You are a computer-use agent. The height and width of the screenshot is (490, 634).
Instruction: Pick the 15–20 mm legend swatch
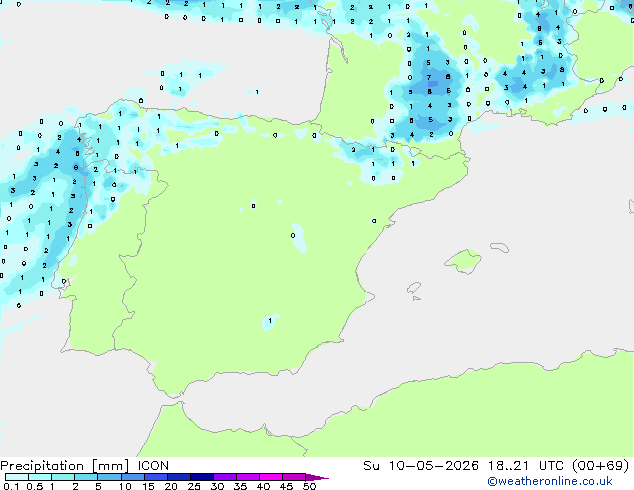[155, 477]
